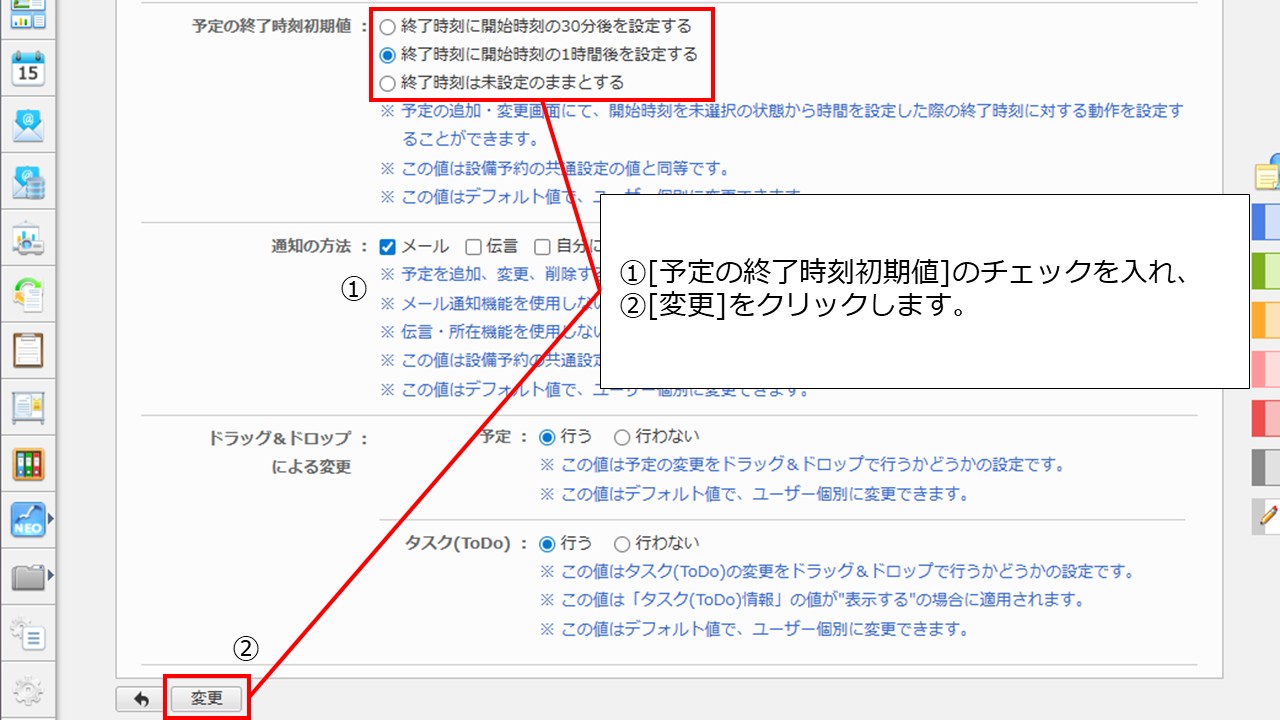Open the mail envelope icon in sidebar
Image resolution: width=1280 pixels, height=720 pixels.
click(x=28, y=126)
